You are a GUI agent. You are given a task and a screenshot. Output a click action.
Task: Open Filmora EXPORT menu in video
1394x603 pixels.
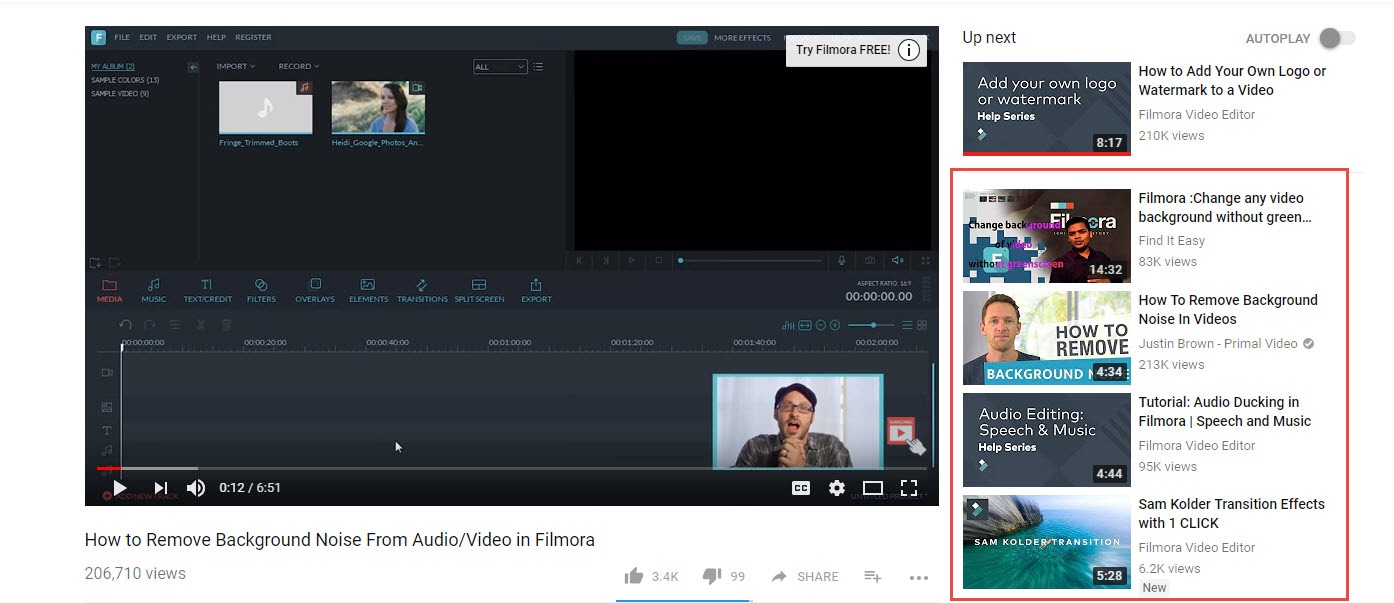point(182,37)
